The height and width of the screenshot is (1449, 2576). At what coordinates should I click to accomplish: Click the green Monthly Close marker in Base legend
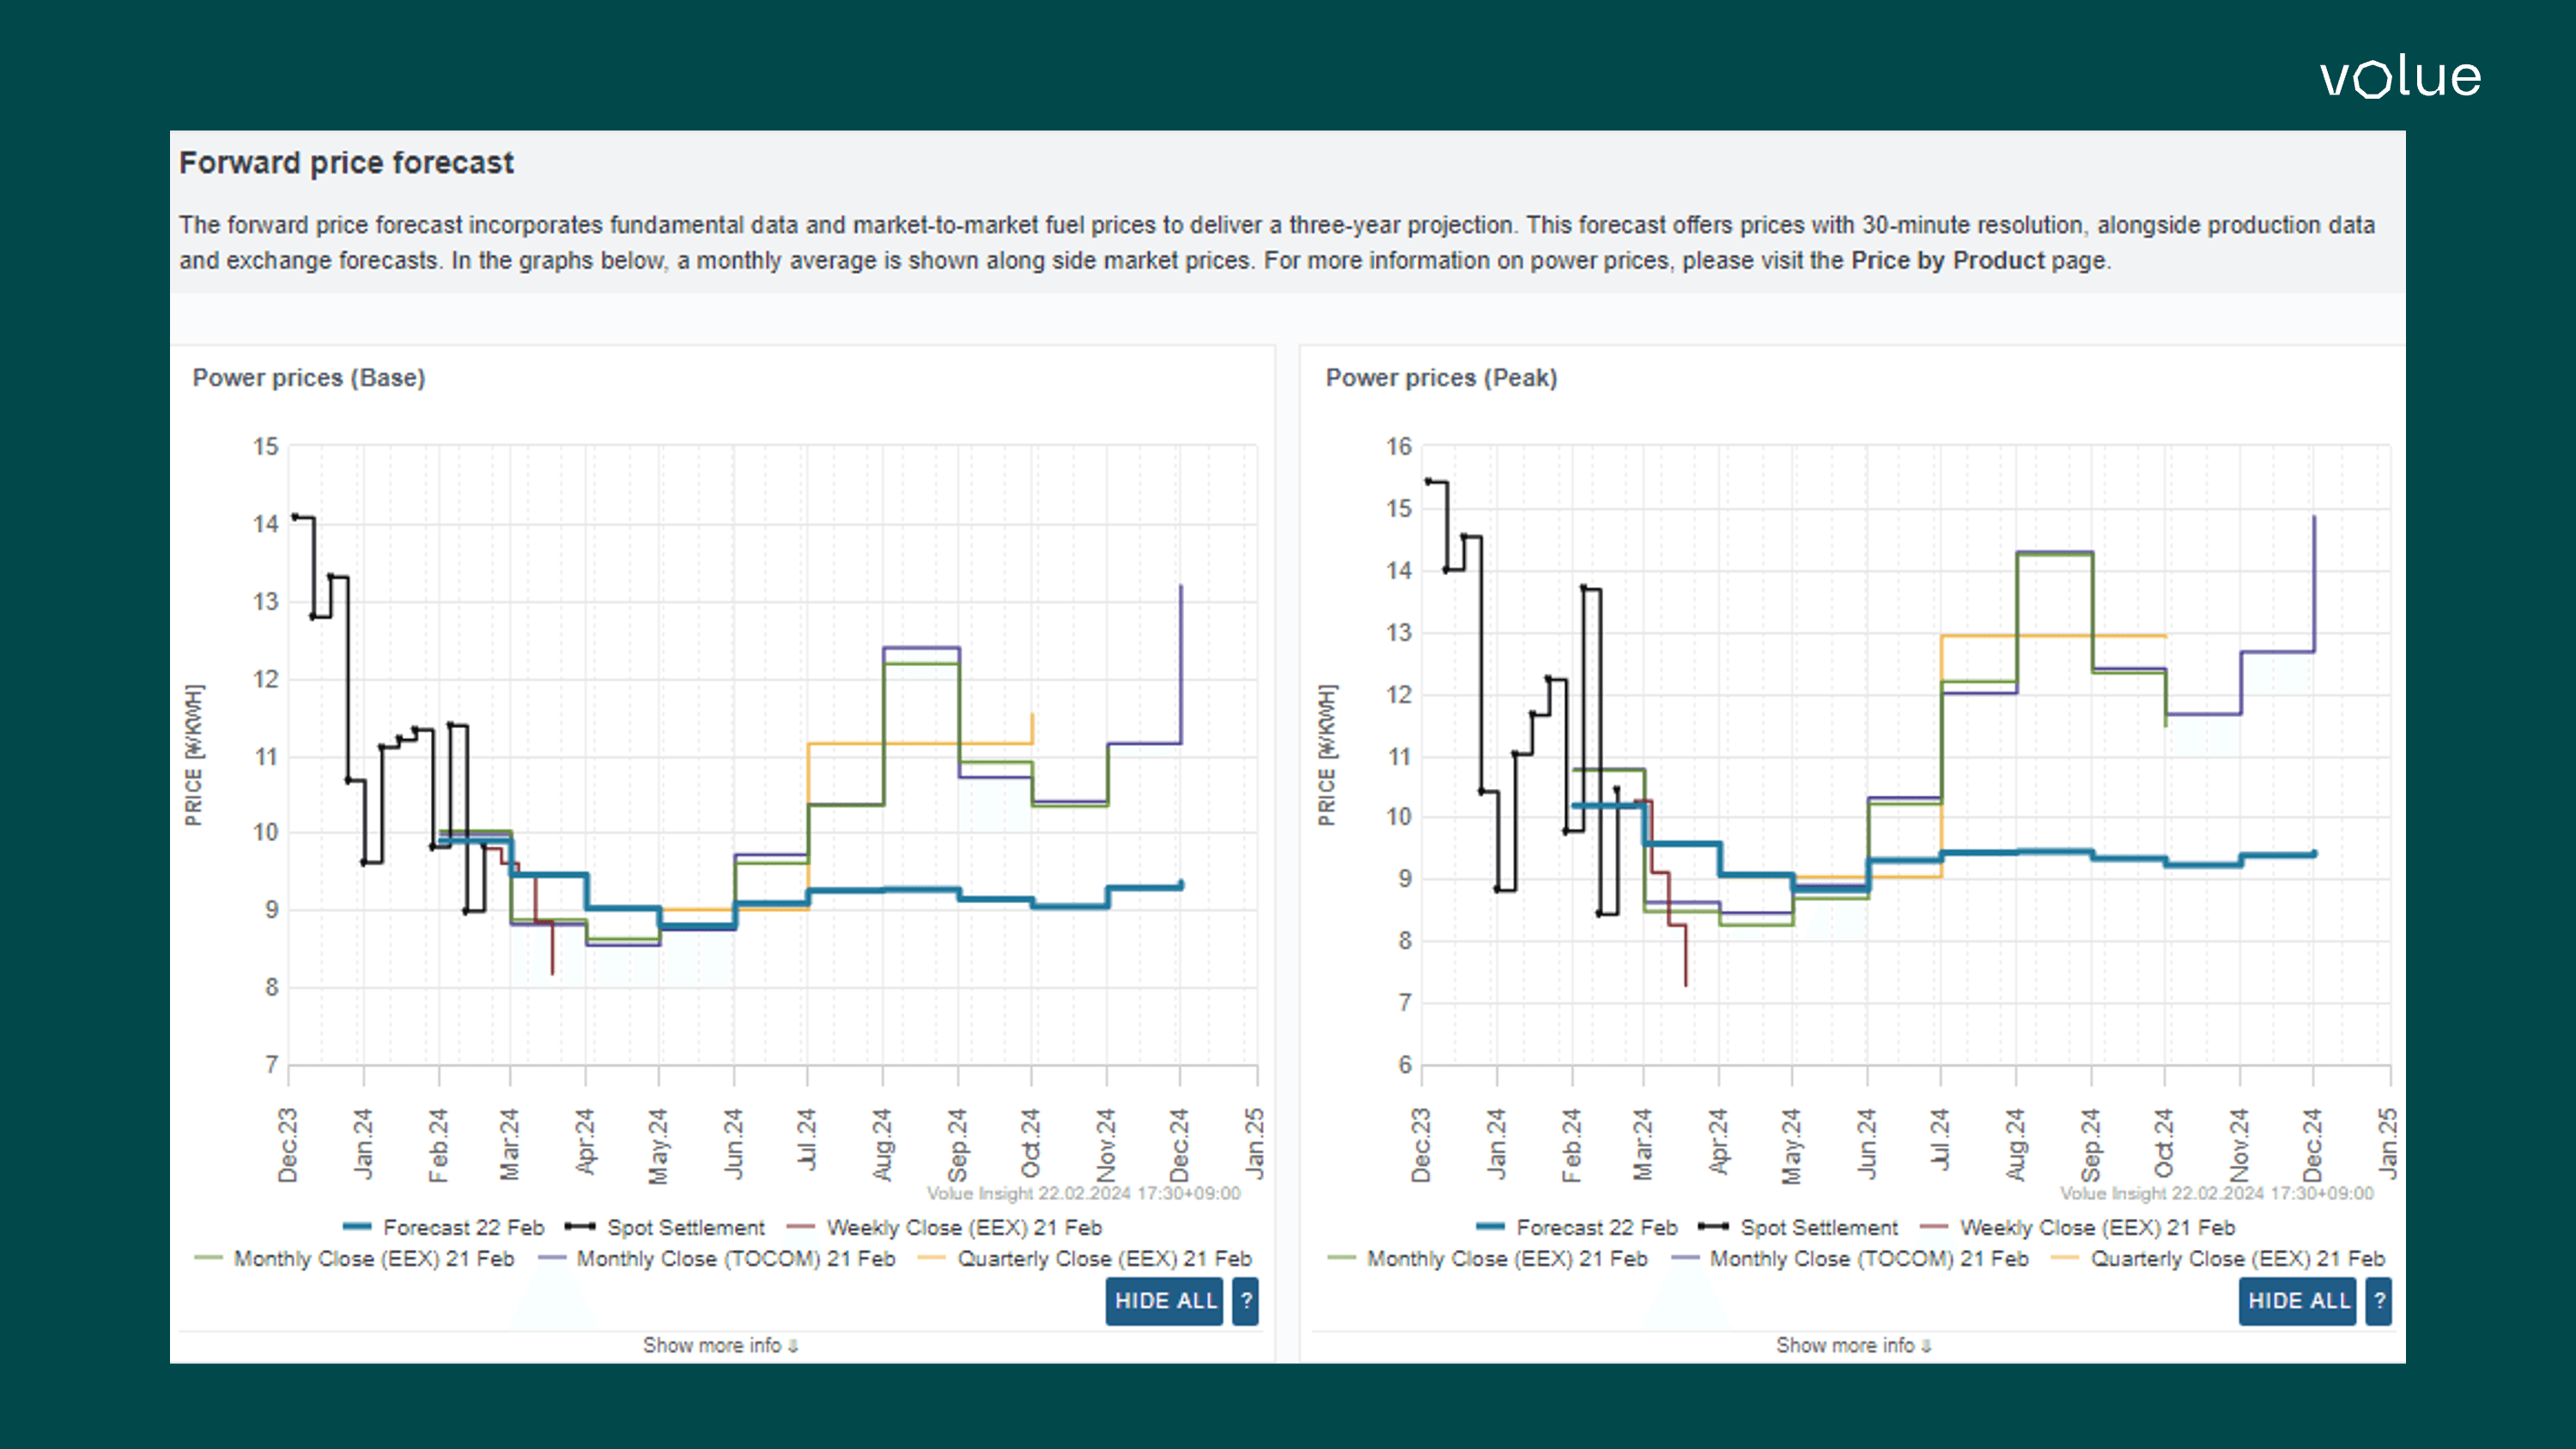210,1259
